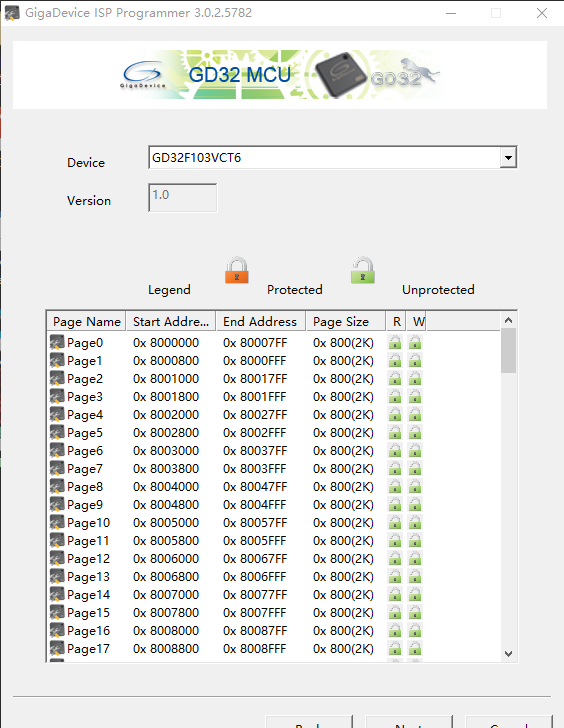Click the write lock icon for Page16
Screen dimensions: 564x728
coord(415,630)
